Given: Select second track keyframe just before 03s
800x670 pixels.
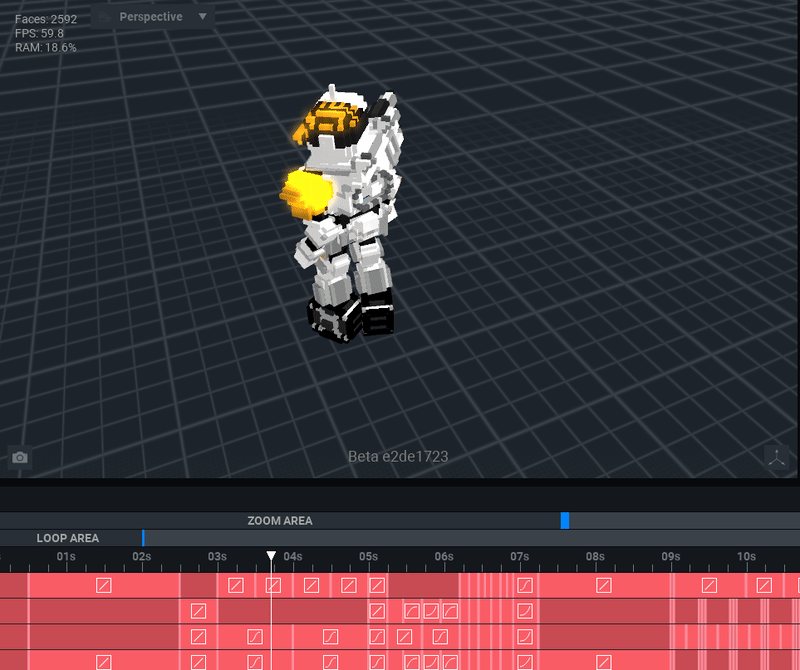Looking at the screenshot, I should click(198, 611).
